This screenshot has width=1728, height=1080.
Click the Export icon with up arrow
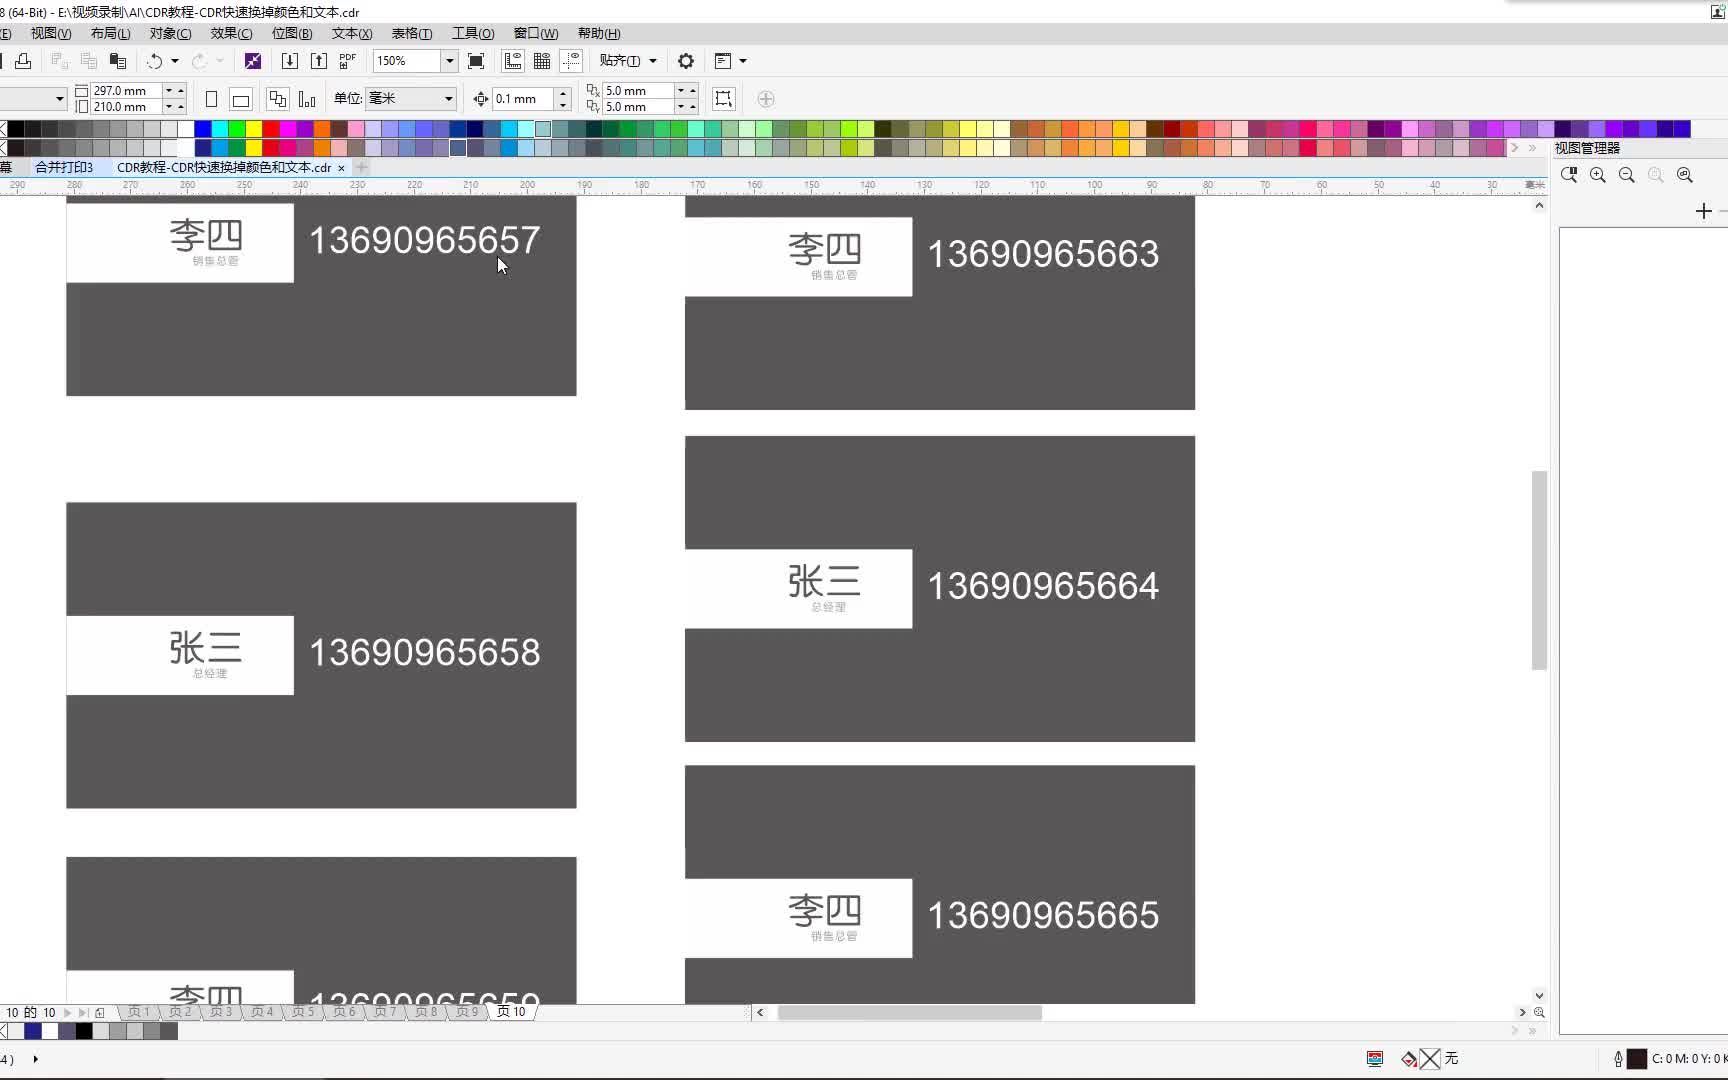tap(319, 61)
